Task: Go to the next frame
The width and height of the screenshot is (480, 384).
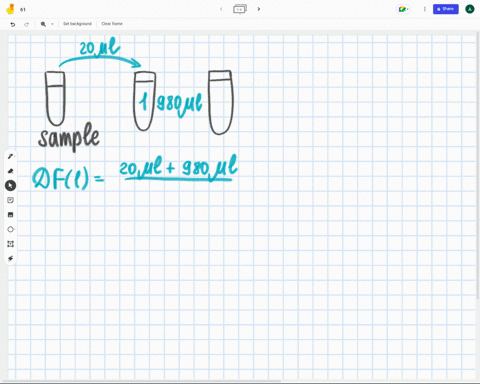Action: click(259, 9)
